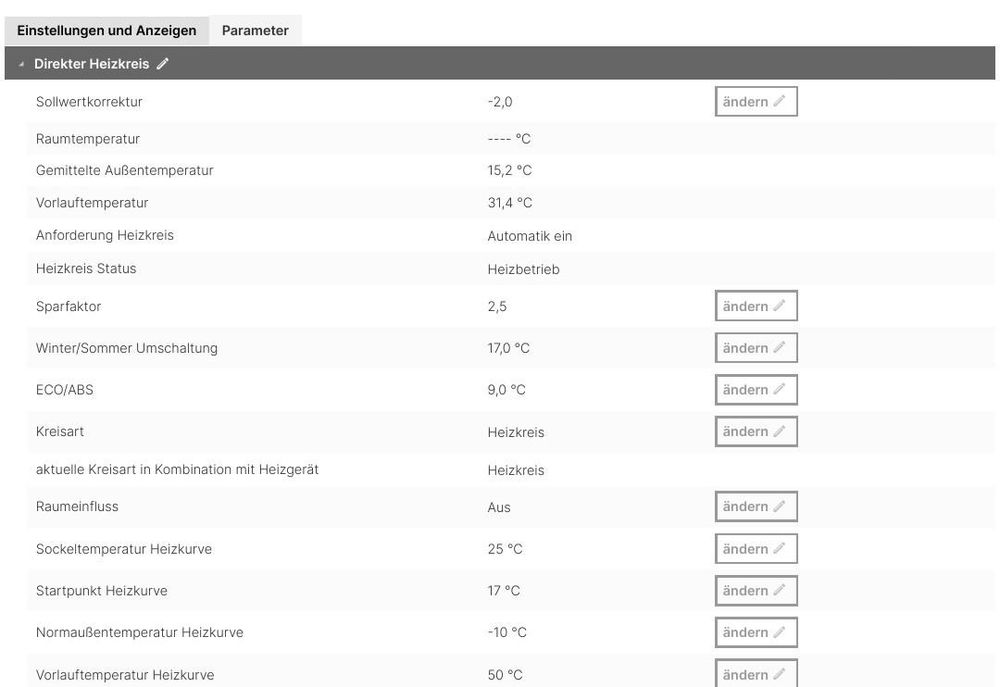Select the Sockeltemperatur value 25 °C
The width and height of the screenshot is (1000, 687).
504,549
